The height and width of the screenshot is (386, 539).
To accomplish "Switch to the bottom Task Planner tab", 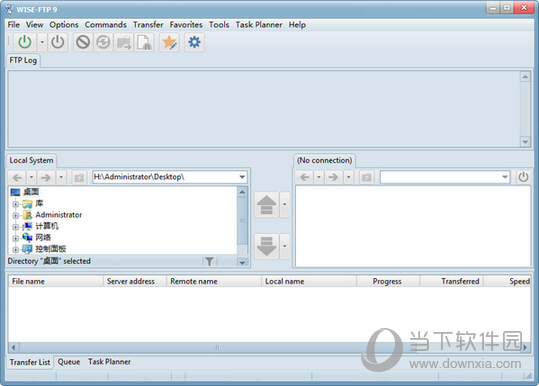I will 109,362.
